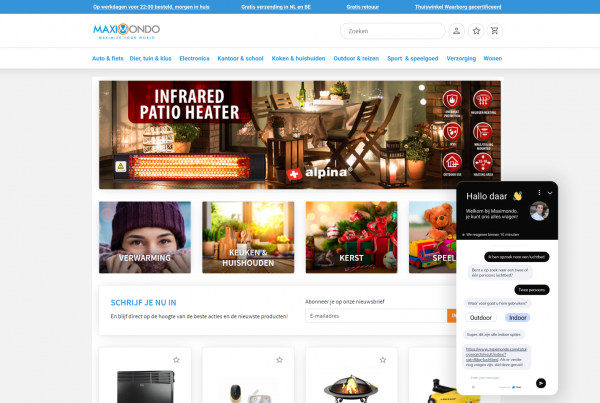Open the Kerst category tile
Image resolution: width=600 pixels, height=403 pixels.
[x=352, y=237]
